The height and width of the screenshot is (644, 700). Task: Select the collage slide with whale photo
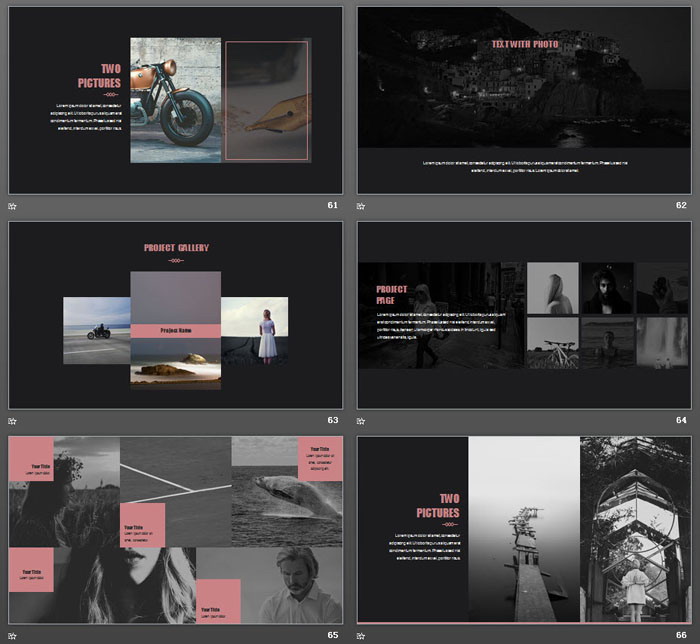point(175,529)
